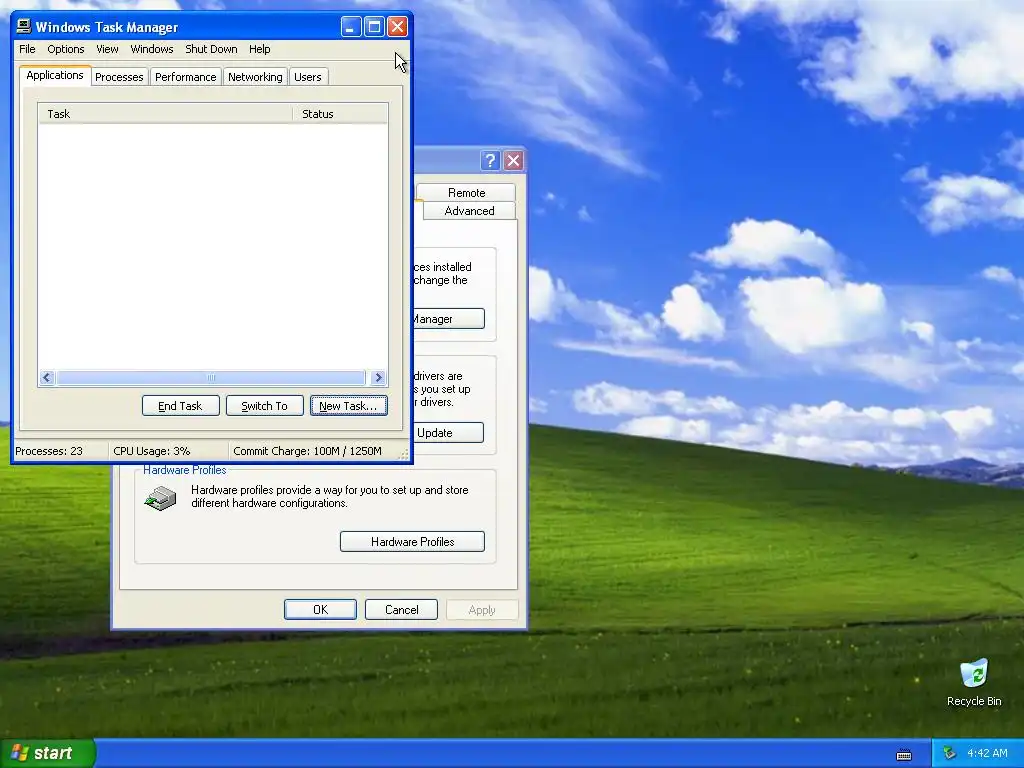Click the New Task... button
The width and height of the screenshot is (1024, 768).
pyautogui.click(x=348, y=406)
